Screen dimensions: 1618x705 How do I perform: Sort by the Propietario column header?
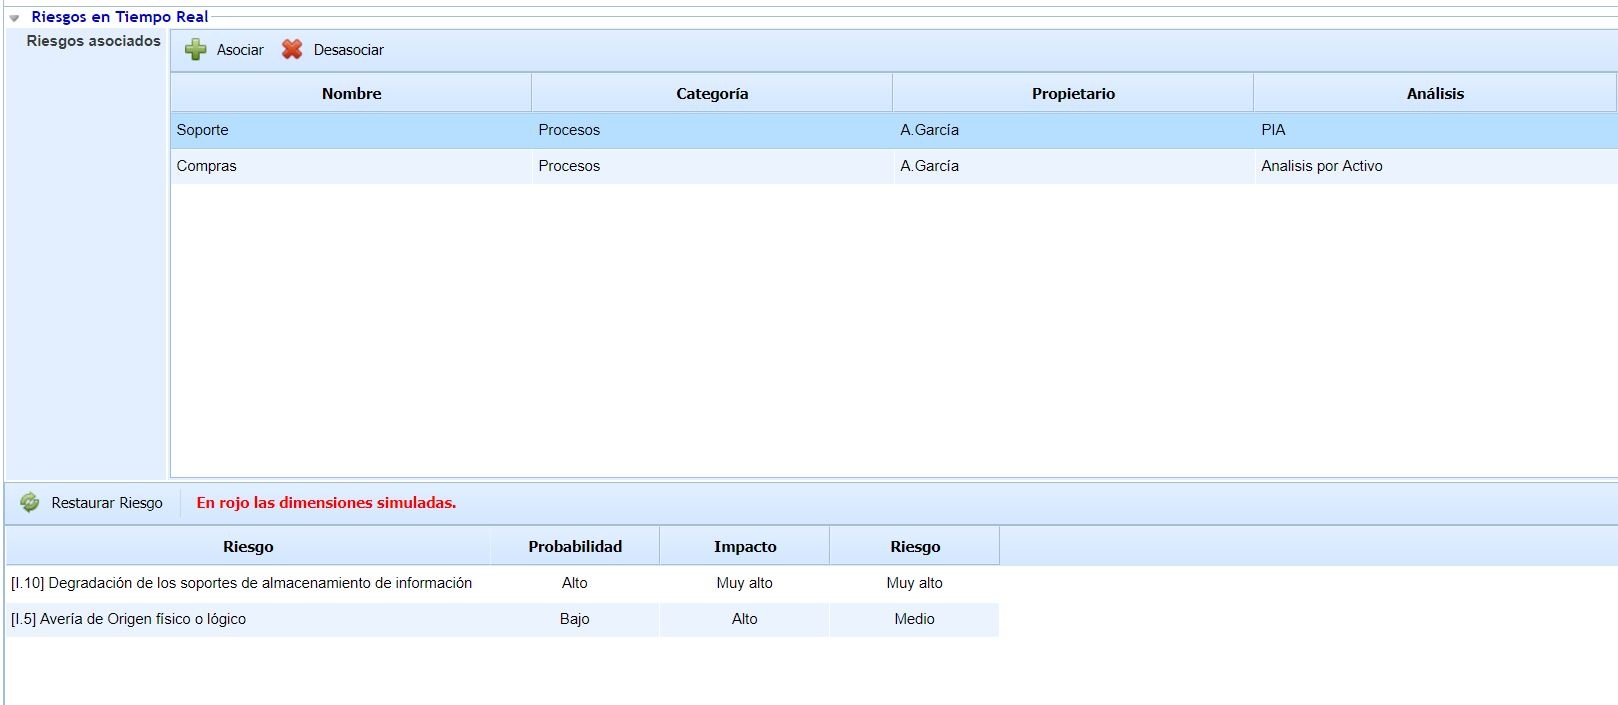(1072, 94)
